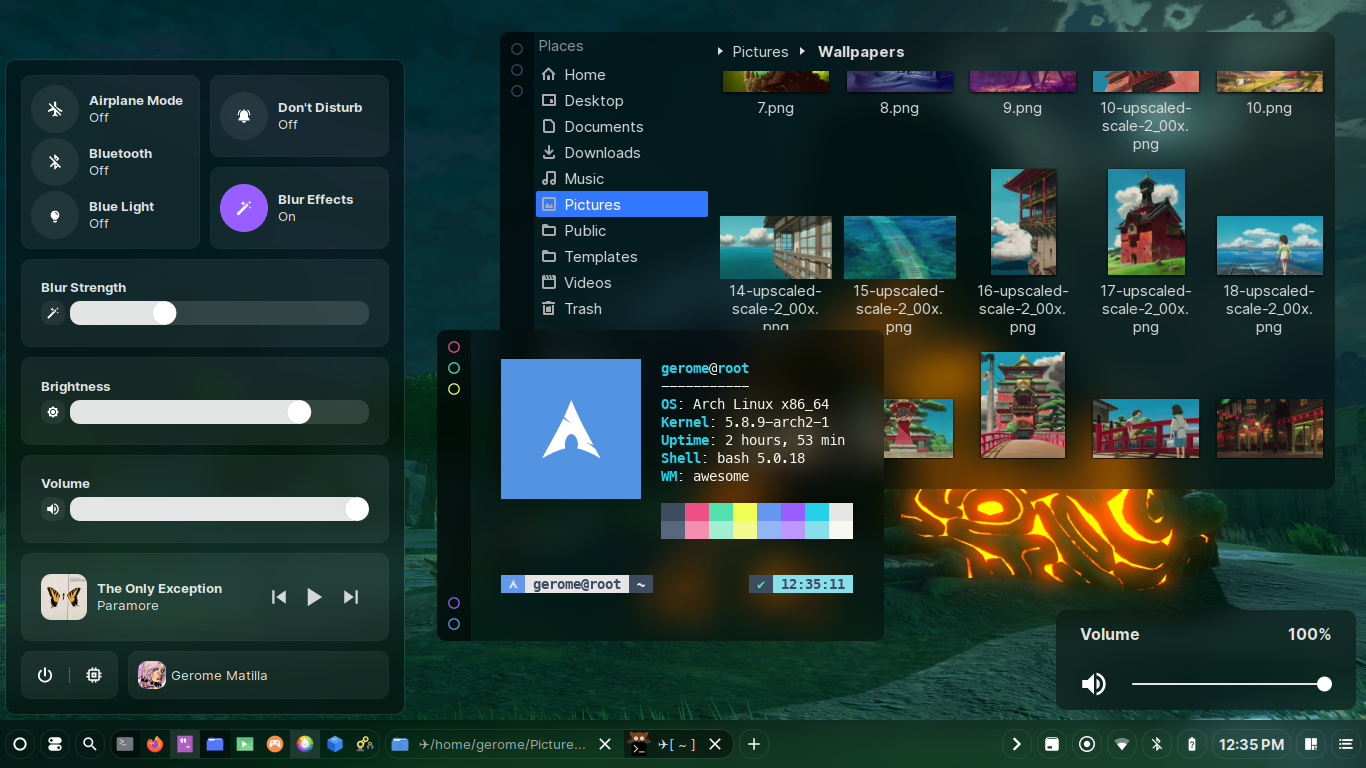Click the Brightness slider track

point(219,412)
